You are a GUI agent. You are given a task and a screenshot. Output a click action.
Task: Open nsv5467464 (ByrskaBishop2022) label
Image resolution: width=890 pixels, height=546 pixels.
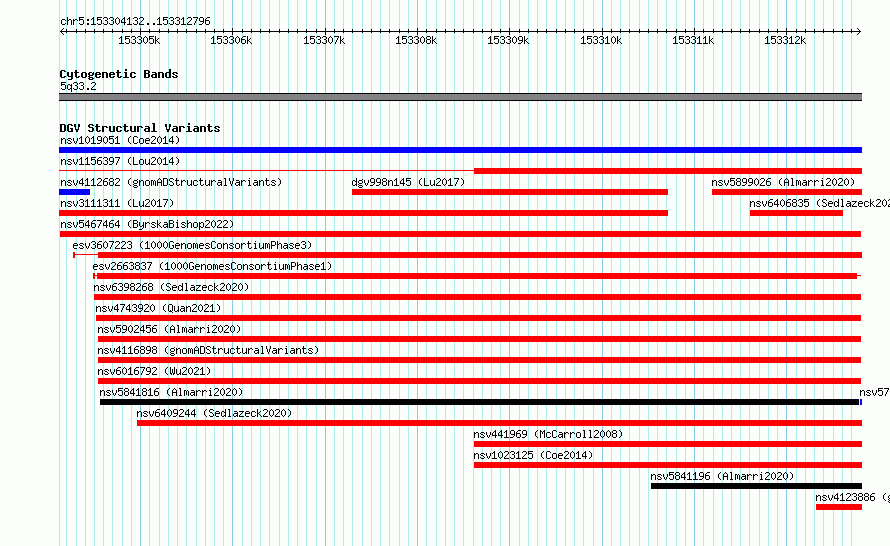(147, 224)
